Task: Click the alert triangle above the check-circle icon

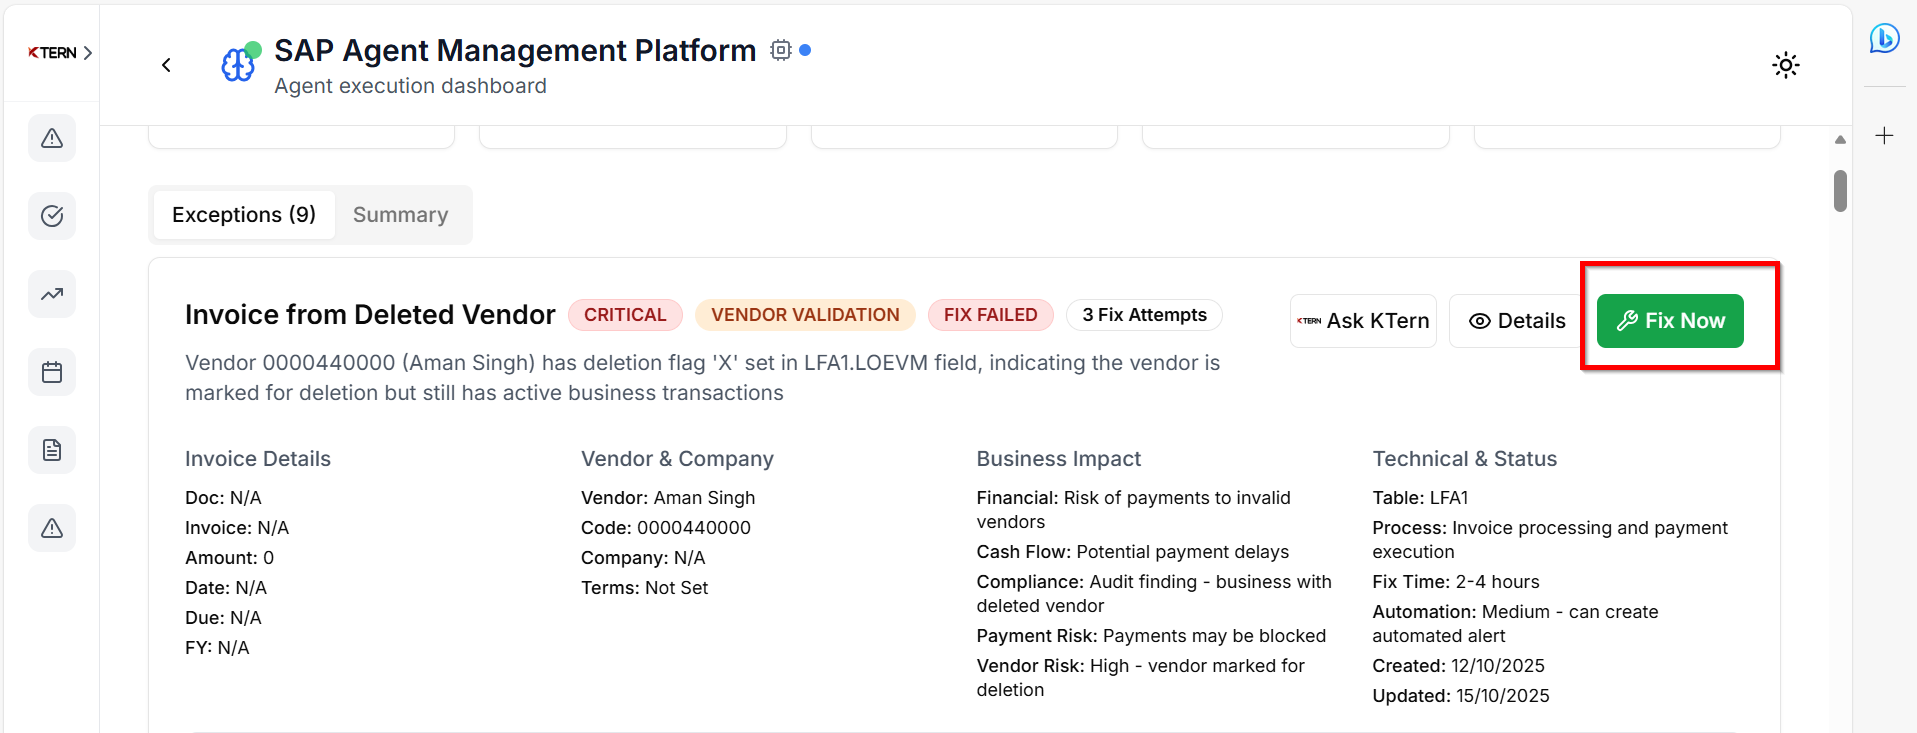Action: click(x=52, y=138)
